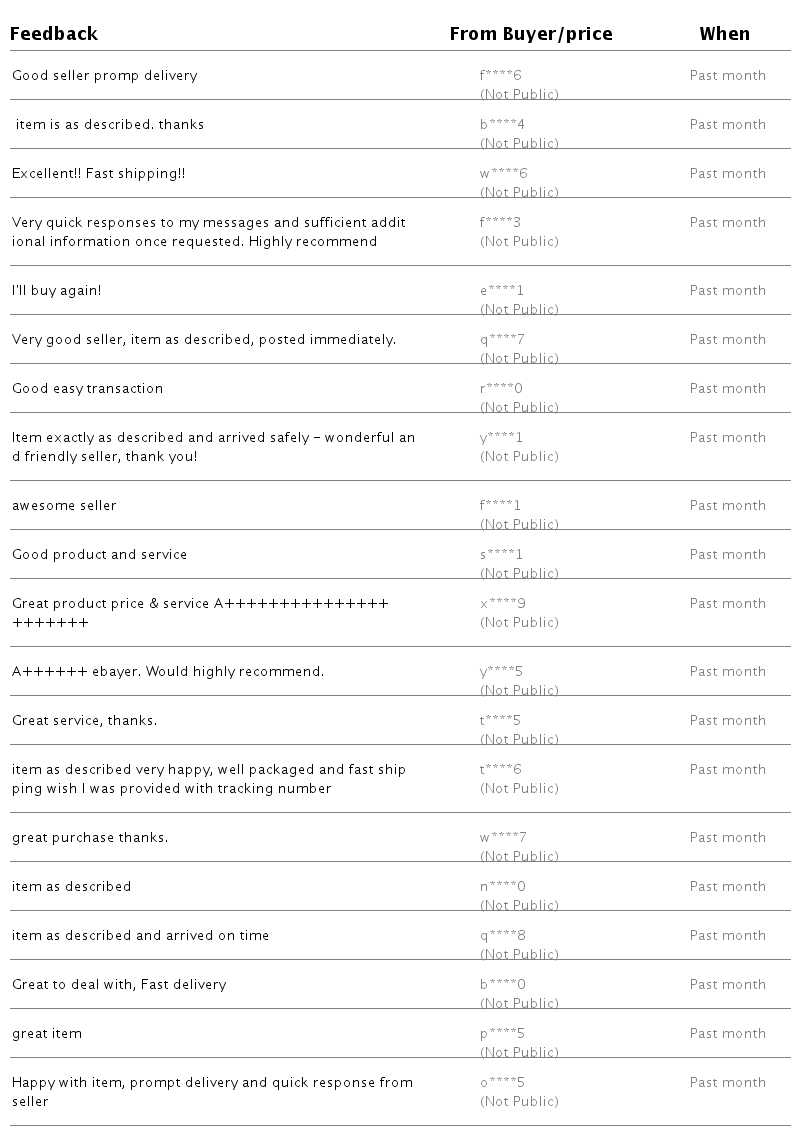This screenshot has height=1126, width=800.
Task: Click buyer w****7 username
Action: 503,838
